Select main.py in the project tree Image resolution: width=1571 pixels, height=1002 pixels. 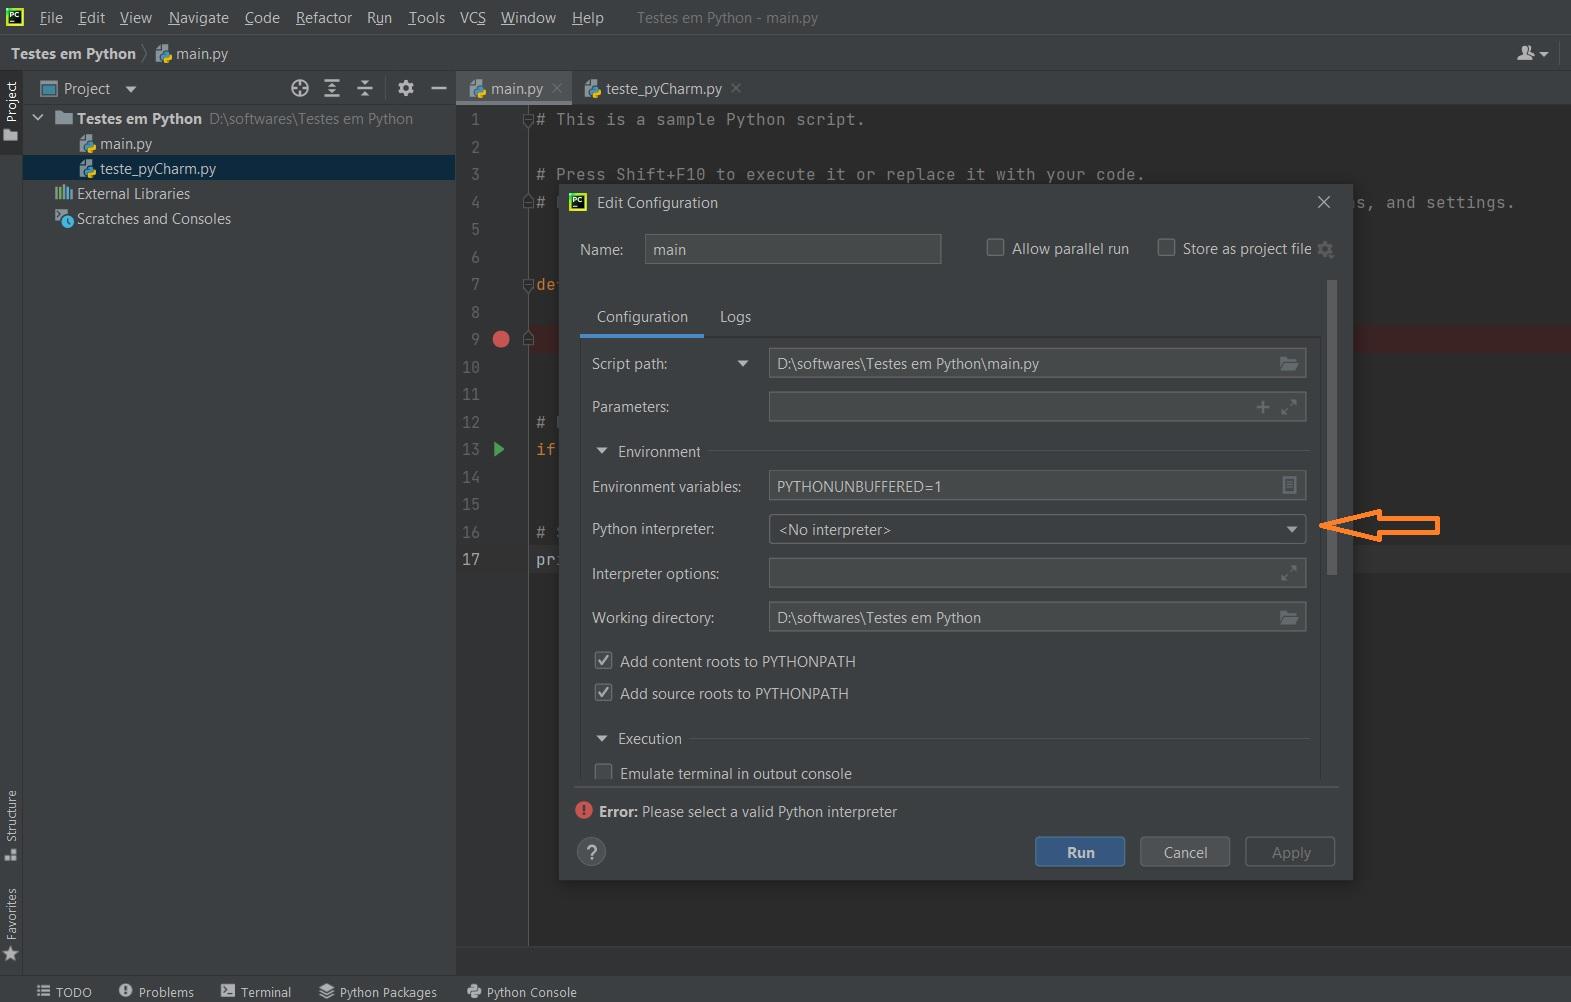coord(126,144)
